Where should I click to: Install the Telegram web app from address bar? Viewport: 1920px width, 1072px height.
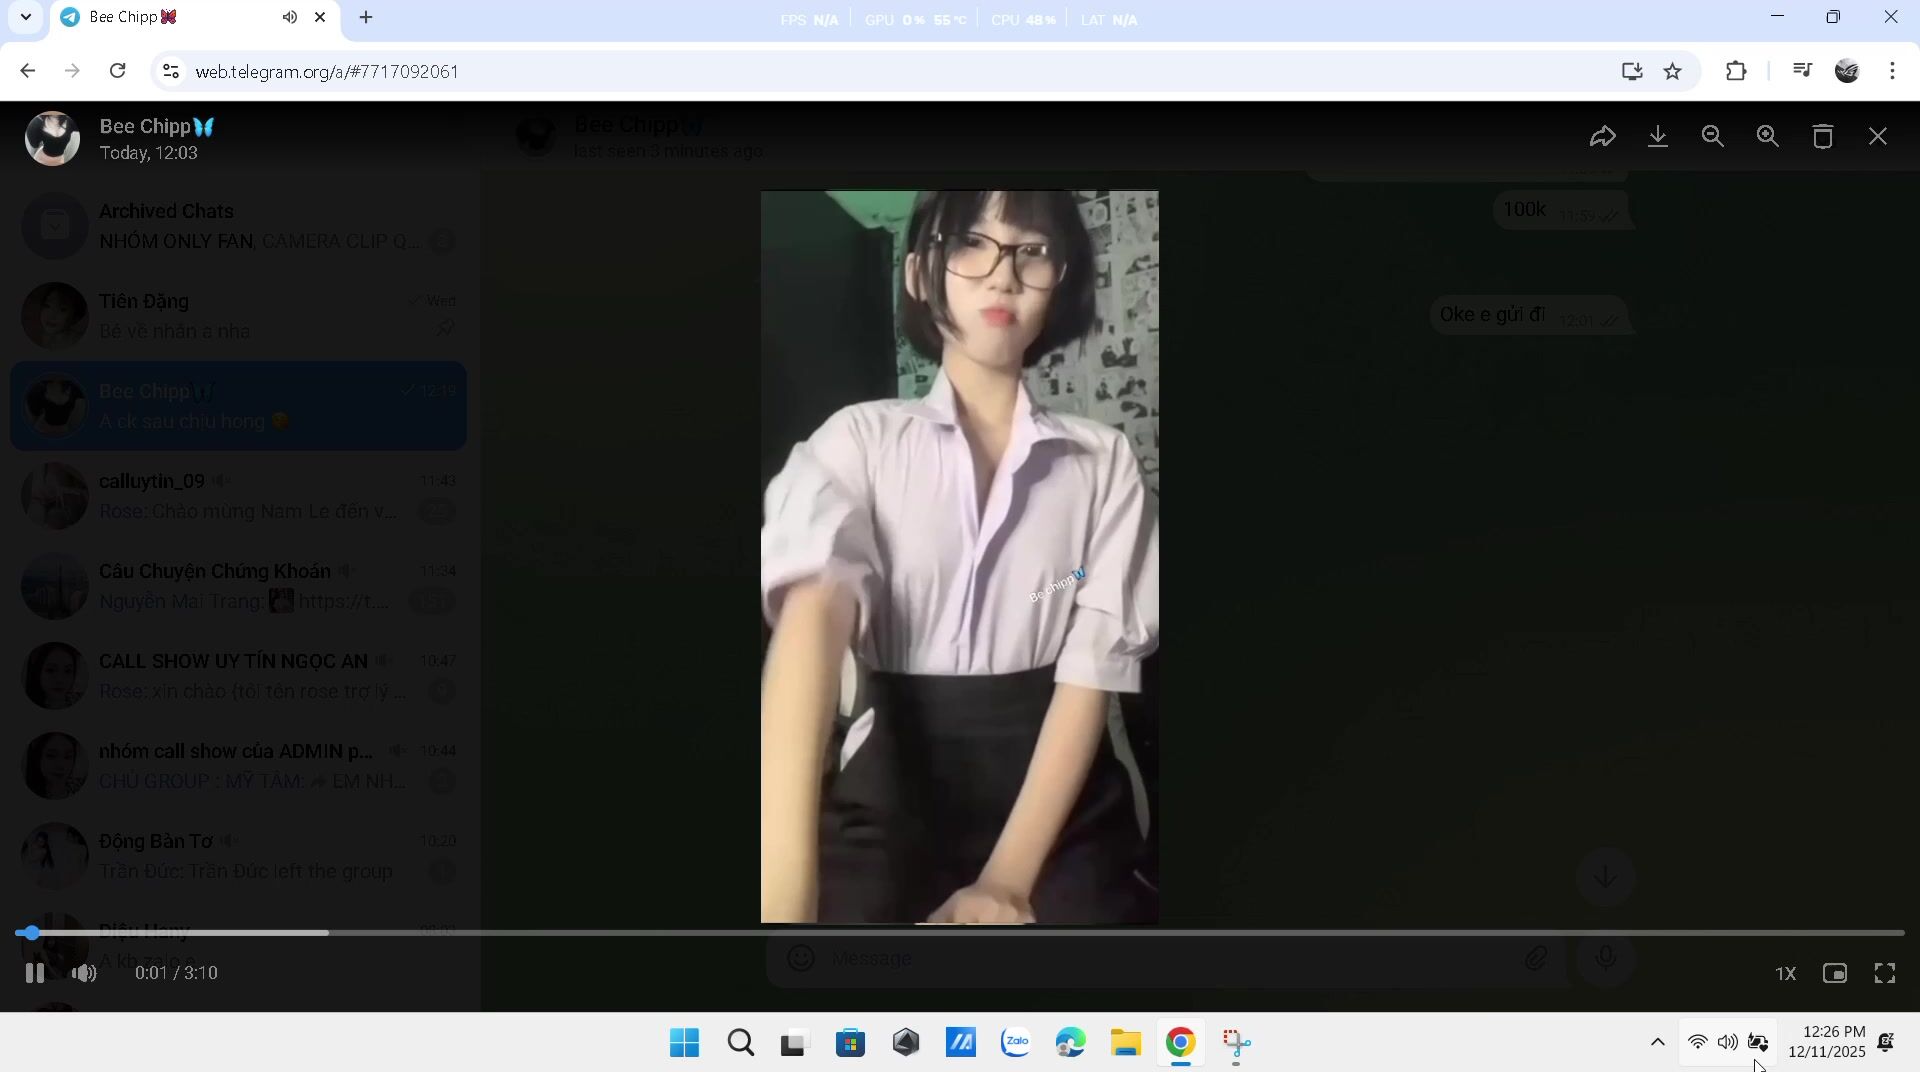(1632, 71)
